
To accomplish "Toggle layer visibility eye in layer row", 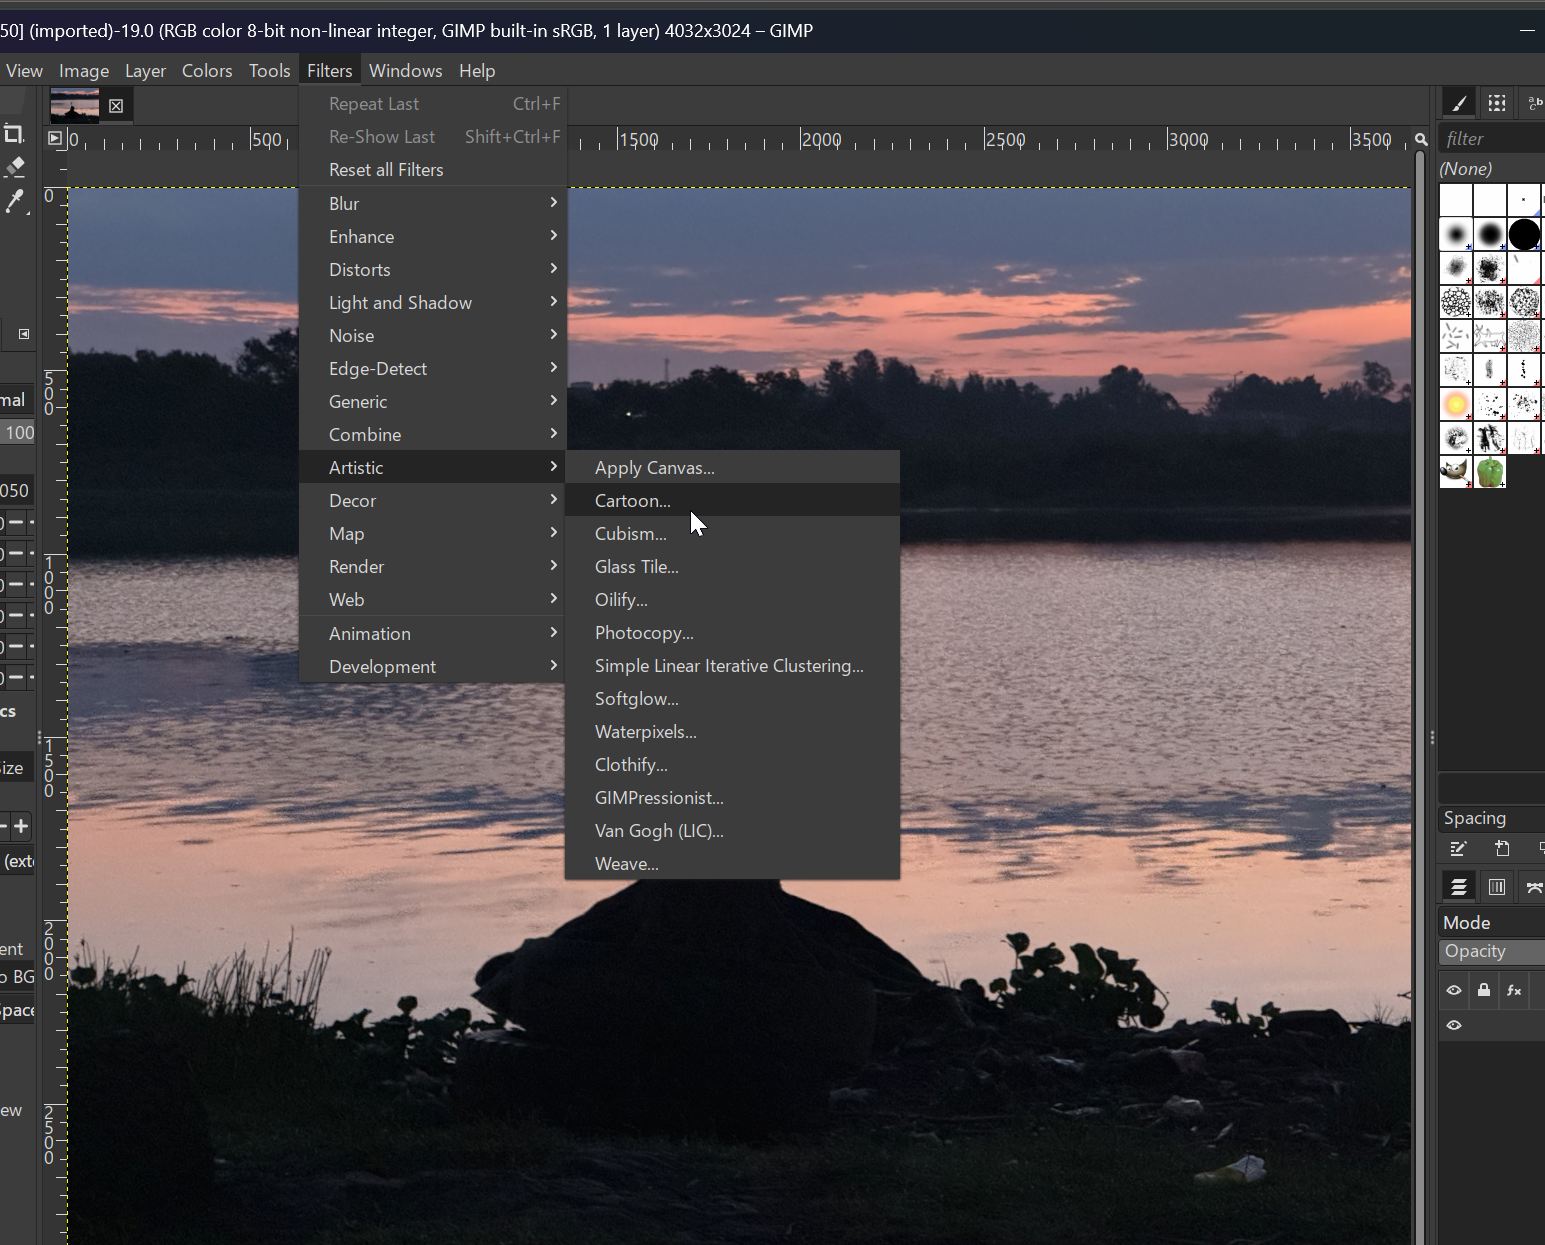I will coord(1454,1025).
